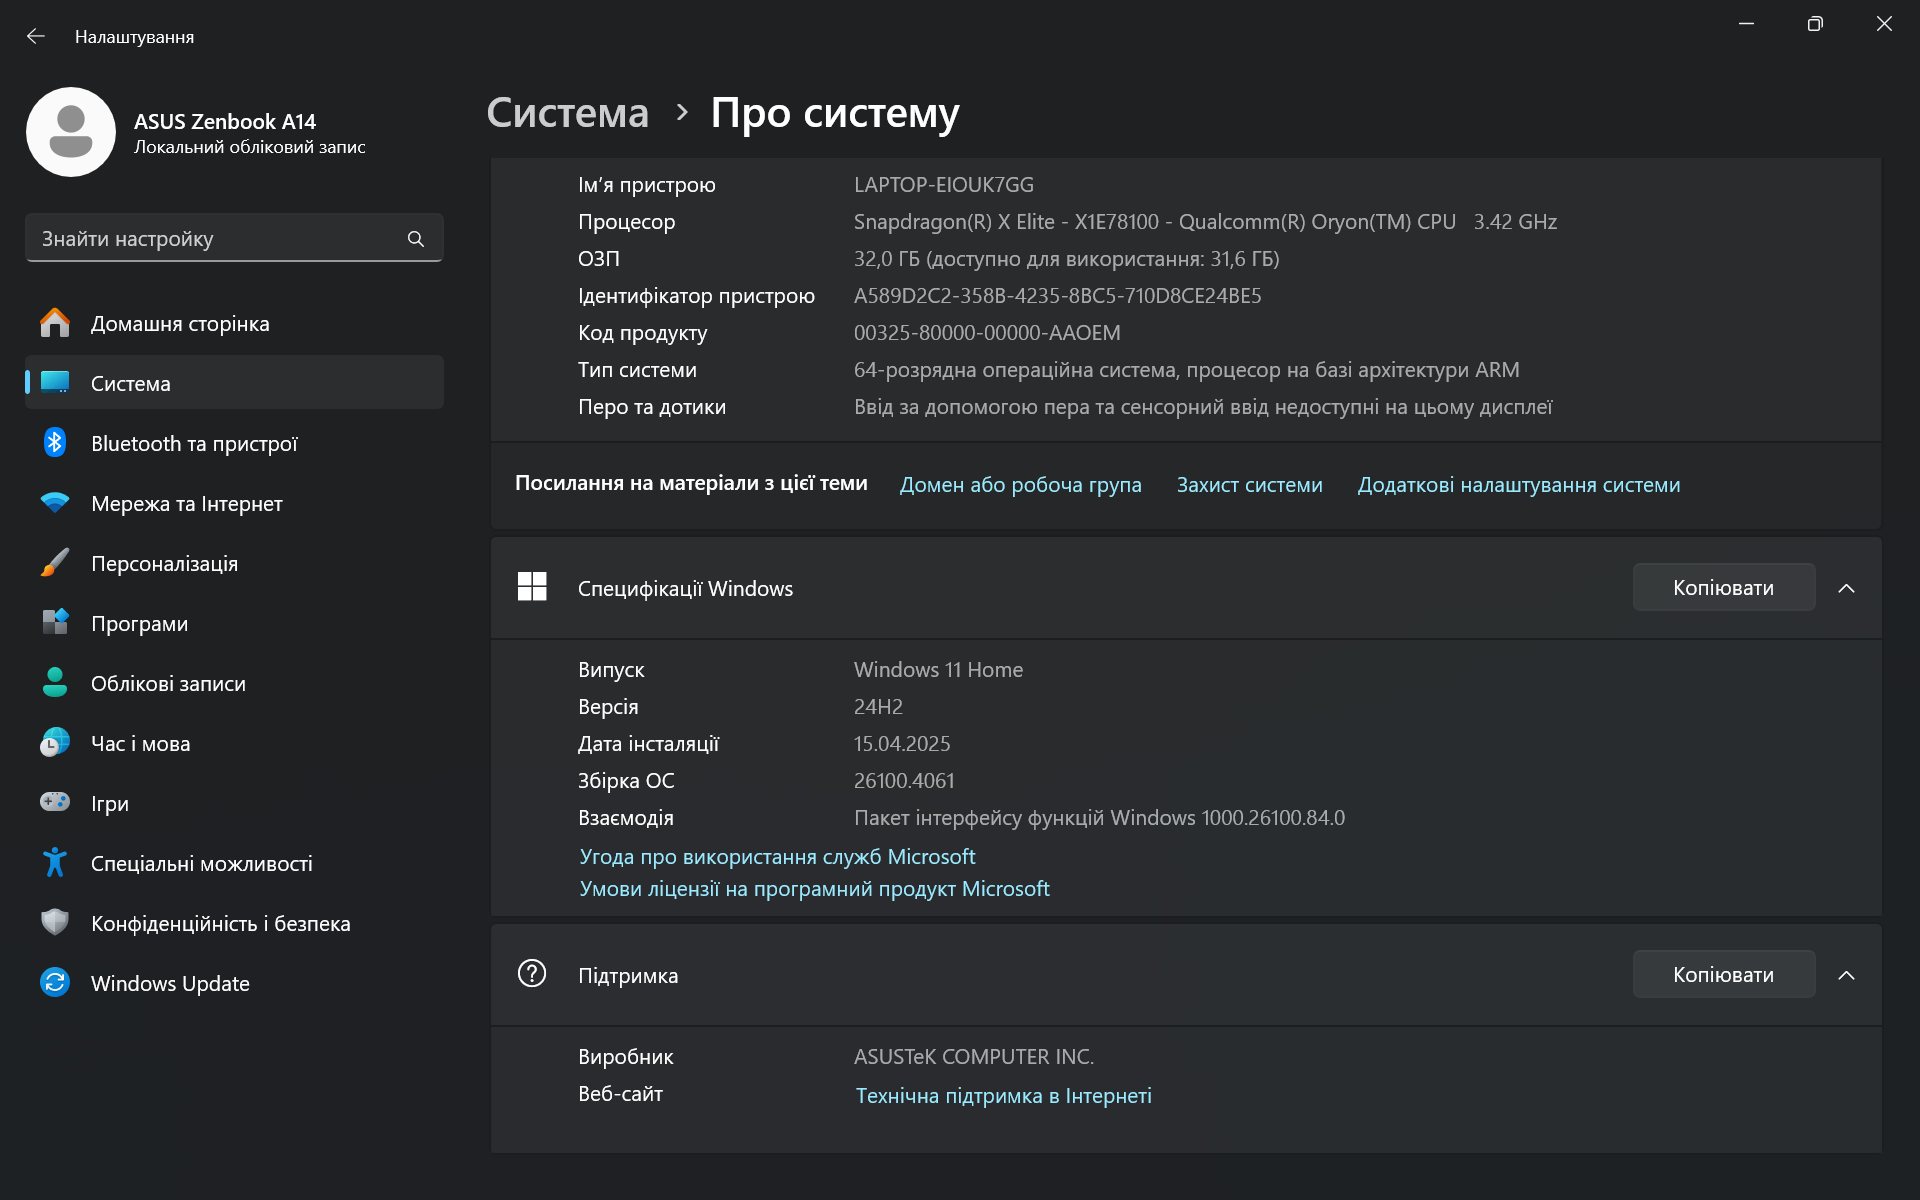
Task: Open the Мережа та Інтернет Wi-Fi icon
Action: 55,503
